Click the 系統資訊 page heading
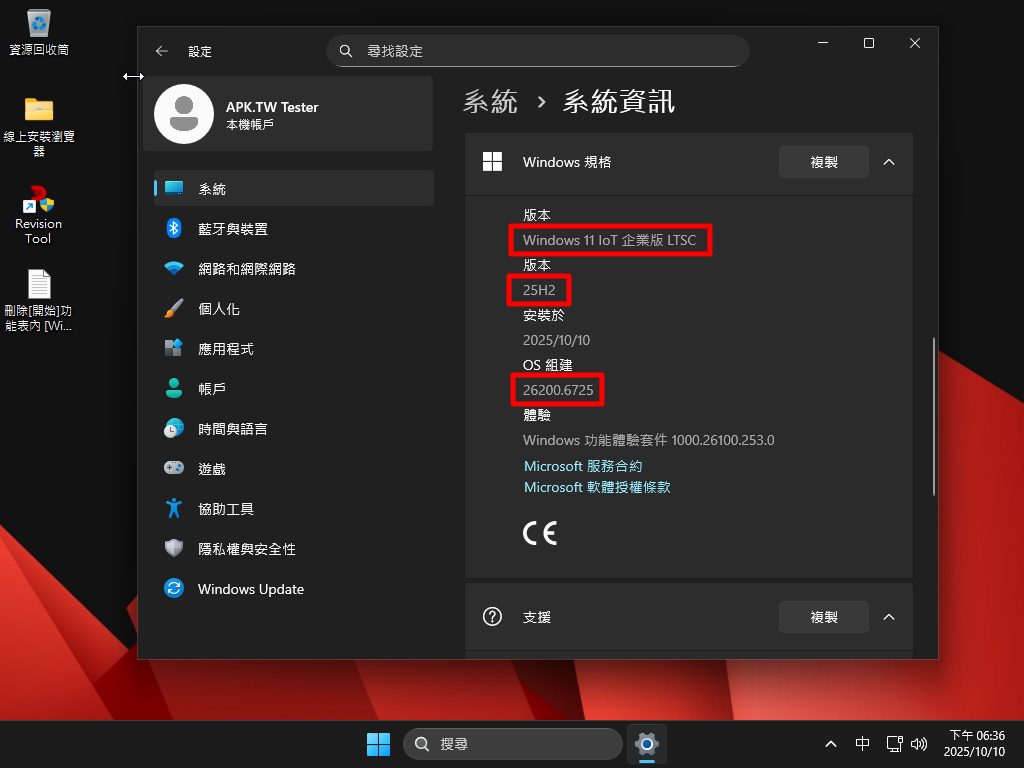 [618, 101]
